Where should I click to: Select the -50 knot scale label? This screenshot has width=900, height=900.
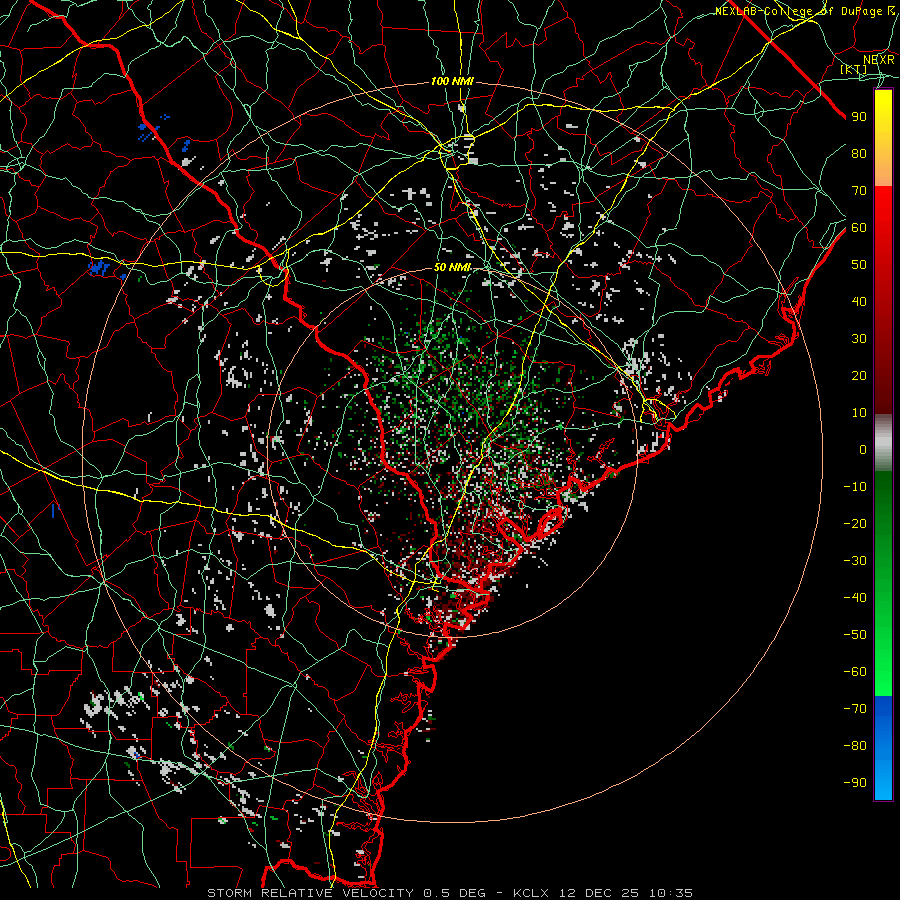855,635
